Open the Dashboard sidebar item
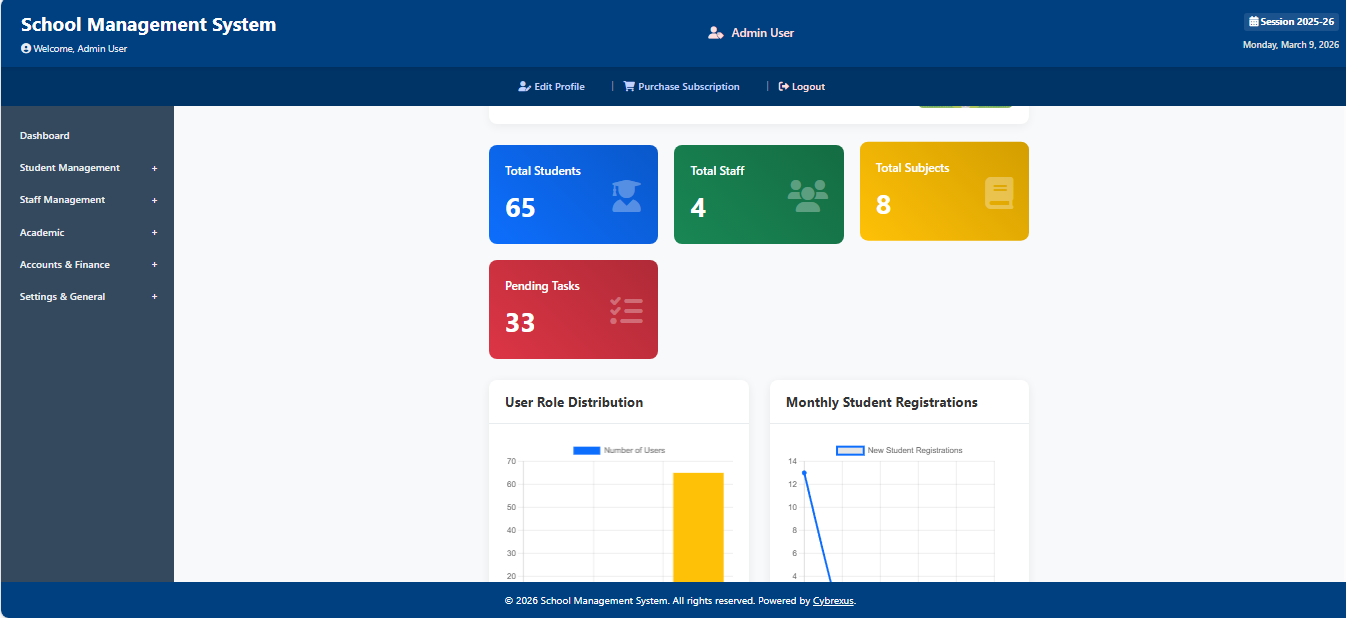 (44, 135)
